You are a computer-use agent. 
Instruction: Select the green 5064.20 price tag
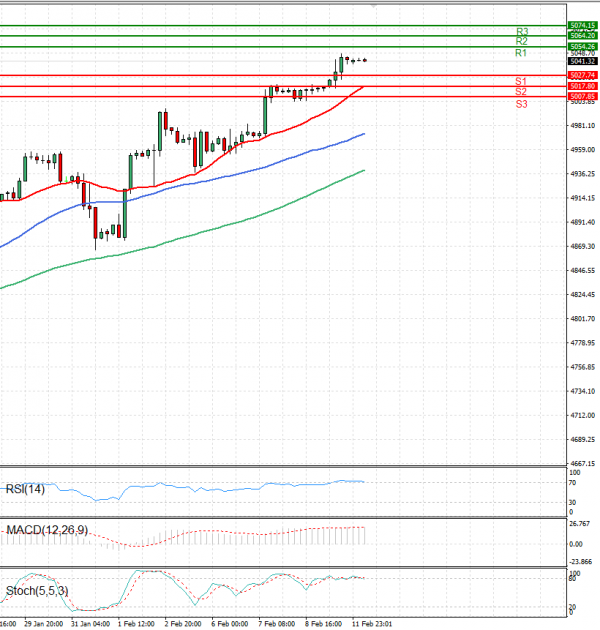coord(583,36)
